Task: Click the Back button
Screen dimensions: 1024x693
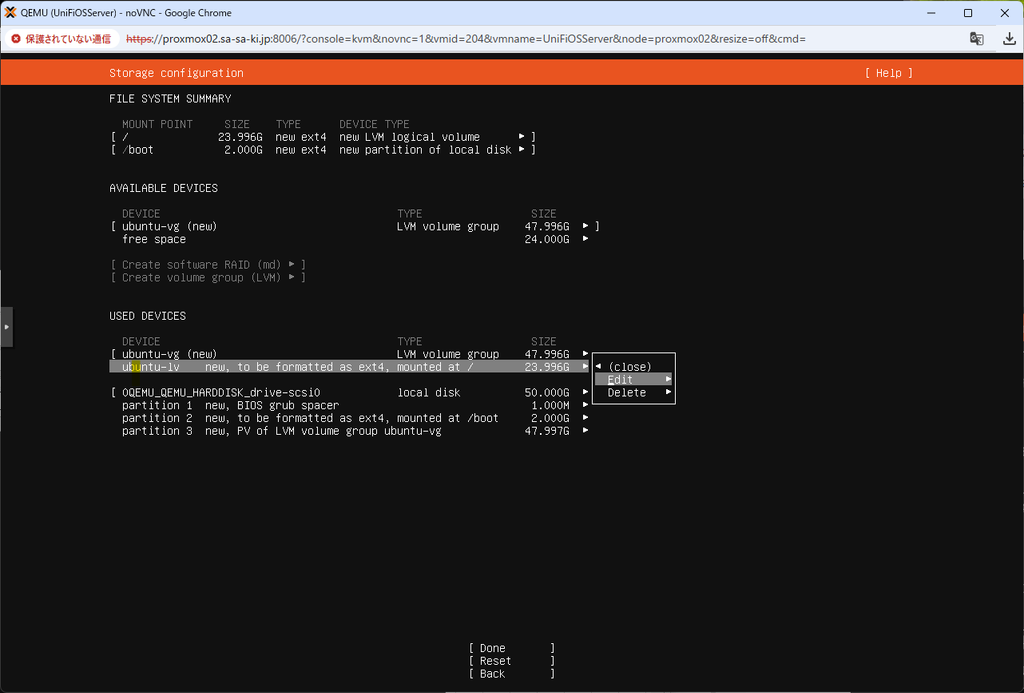Action: coord(511,674)
